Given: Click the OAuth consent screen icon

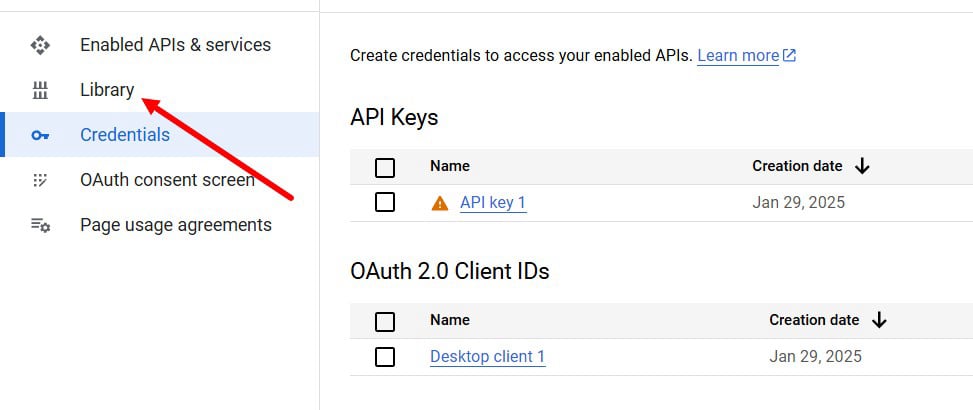Looking at the screenshot, I should tap(40, 180).
